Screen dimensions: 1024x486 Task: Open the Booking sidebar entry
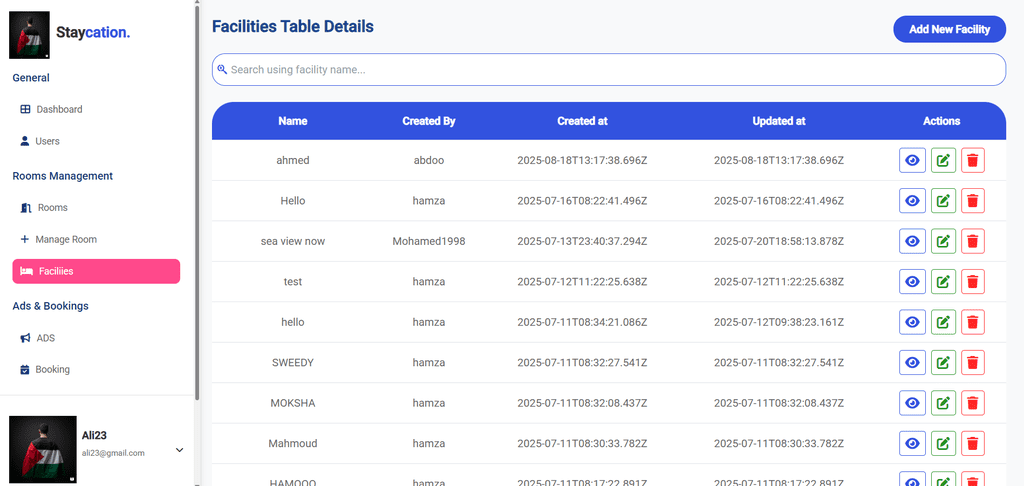point(52,370)
